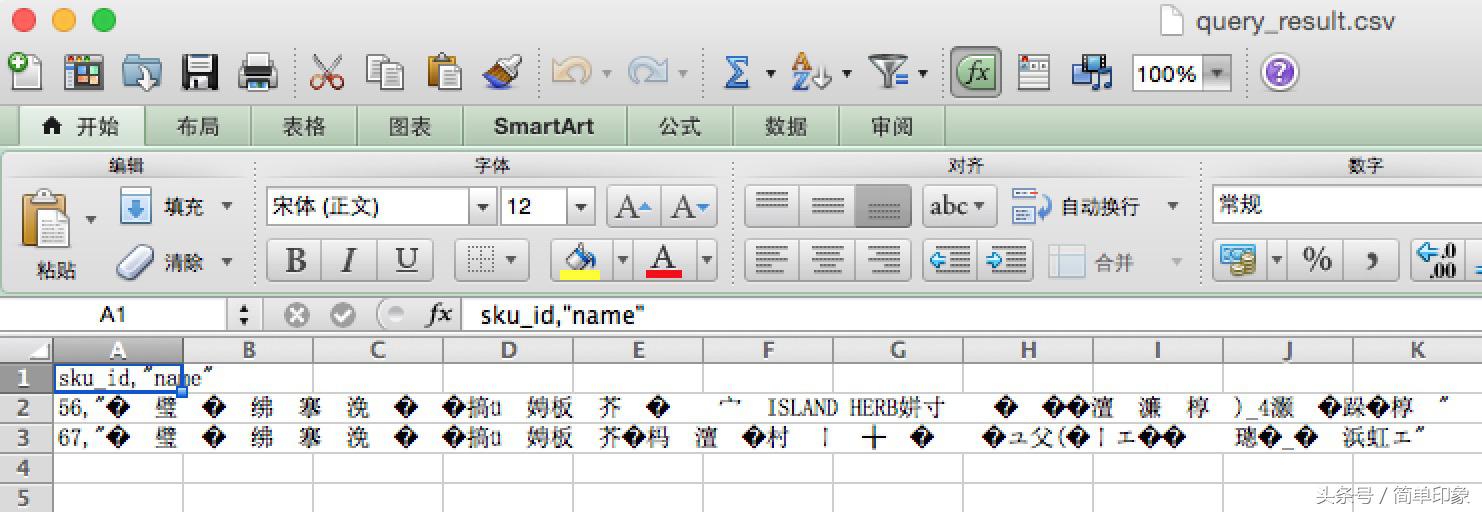Click the 合并 merge cells button
The height and width of the screenshot is (512, 1482).
pyautogui.click(x=1092, y=262)
